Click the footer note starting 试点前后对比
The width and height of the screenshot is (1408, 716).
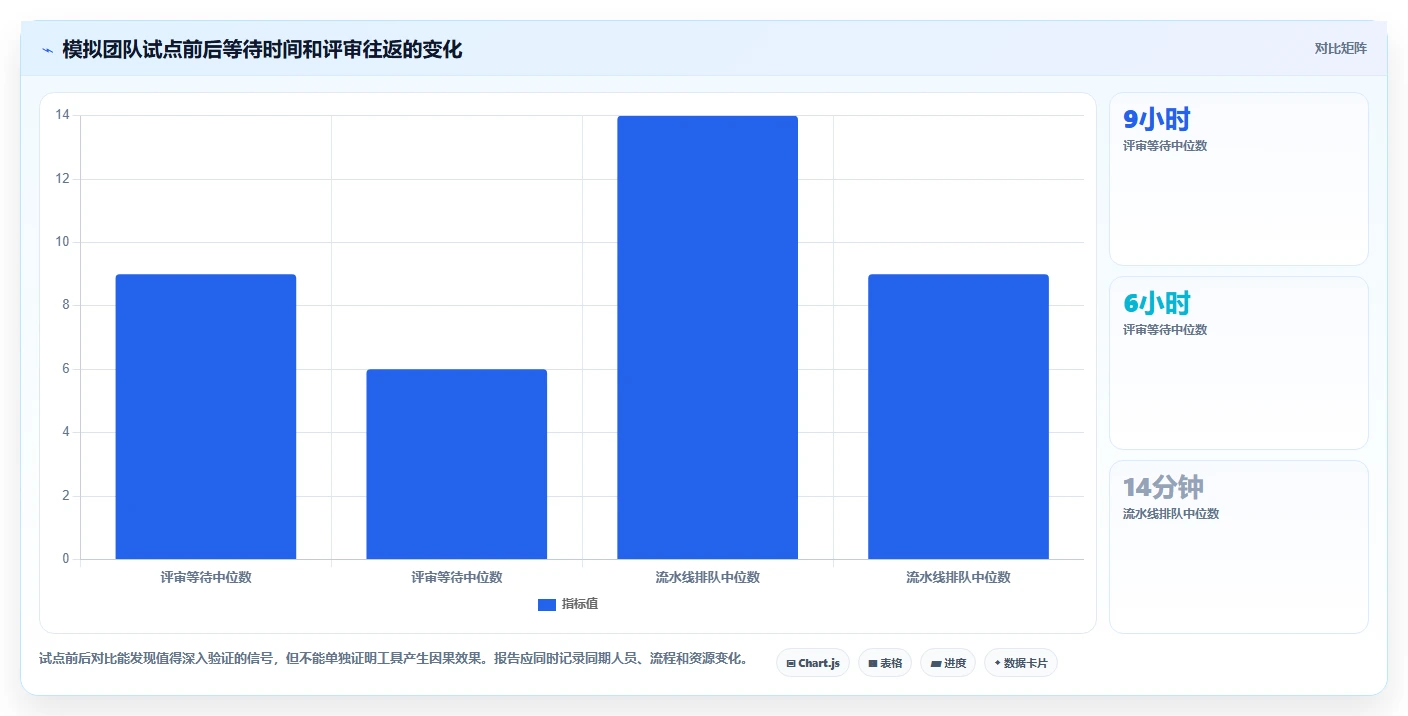(x=394, y=659)
